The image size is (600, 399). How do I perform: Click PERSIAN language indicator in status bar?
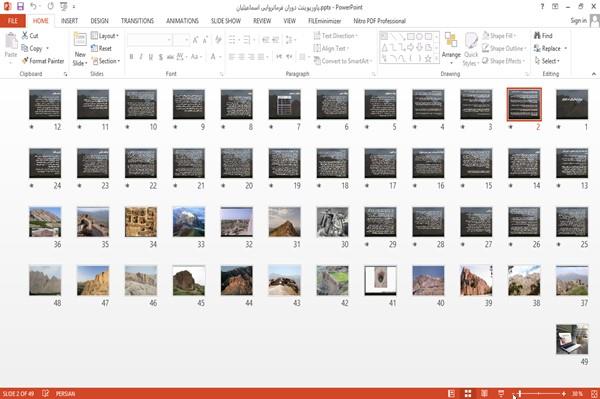65,393
